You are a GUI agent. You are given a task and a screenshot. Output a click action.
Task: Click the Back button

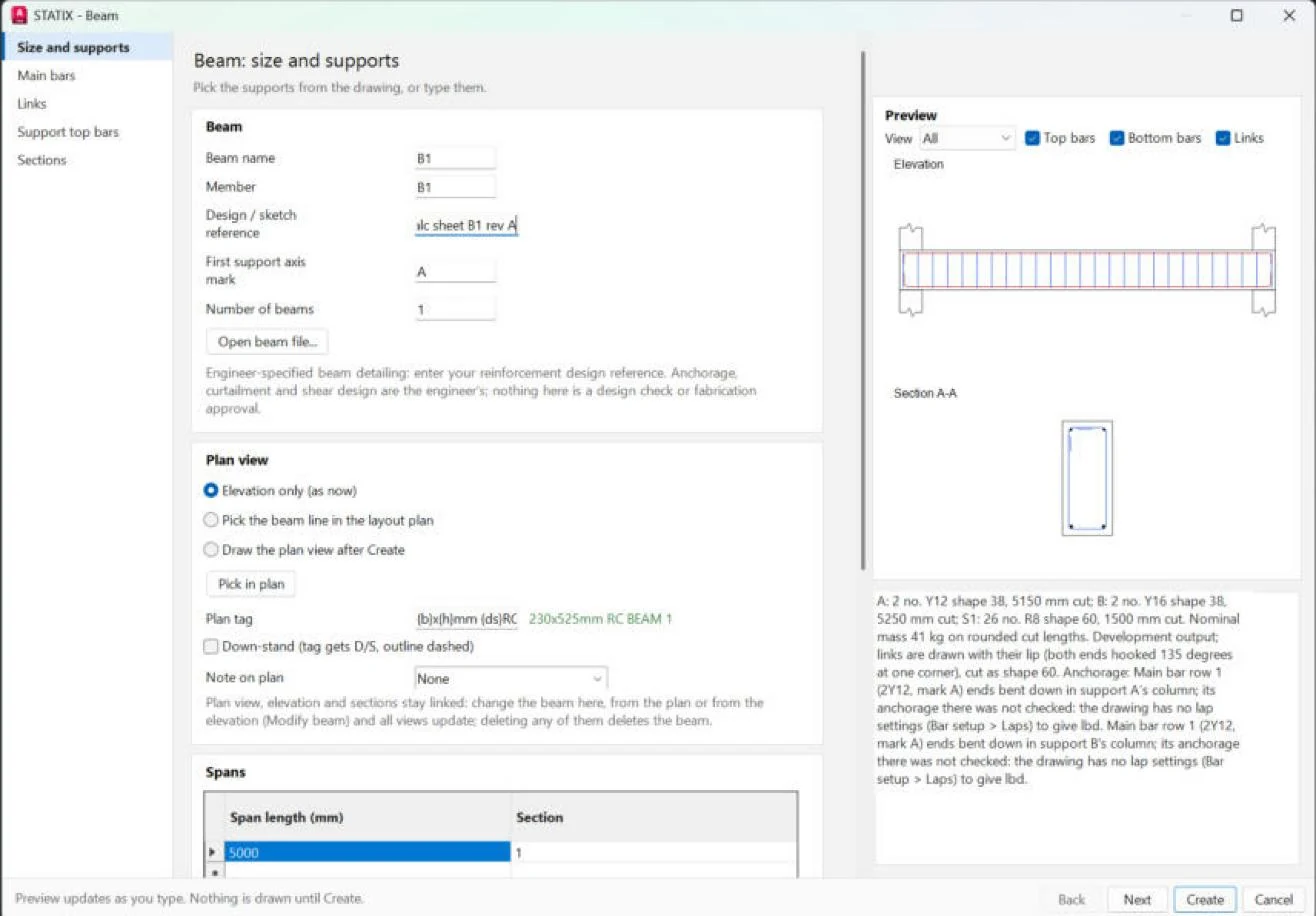click(x=1071, y=899)
